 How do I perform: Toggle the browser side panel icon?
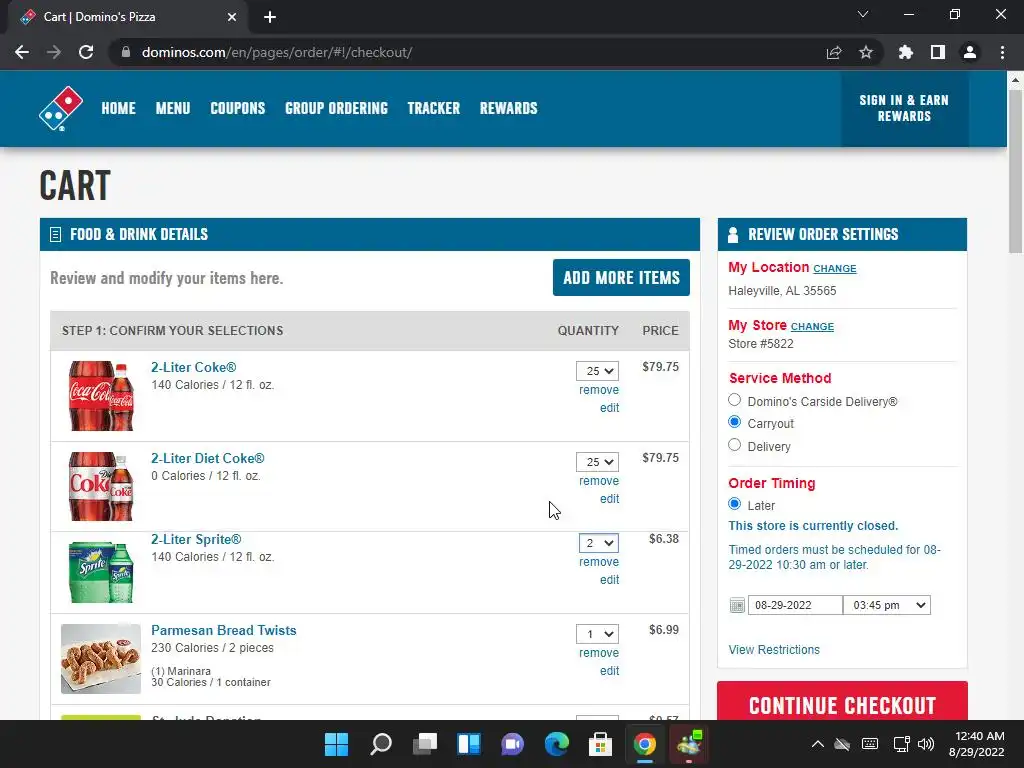[x=938, y=52]
